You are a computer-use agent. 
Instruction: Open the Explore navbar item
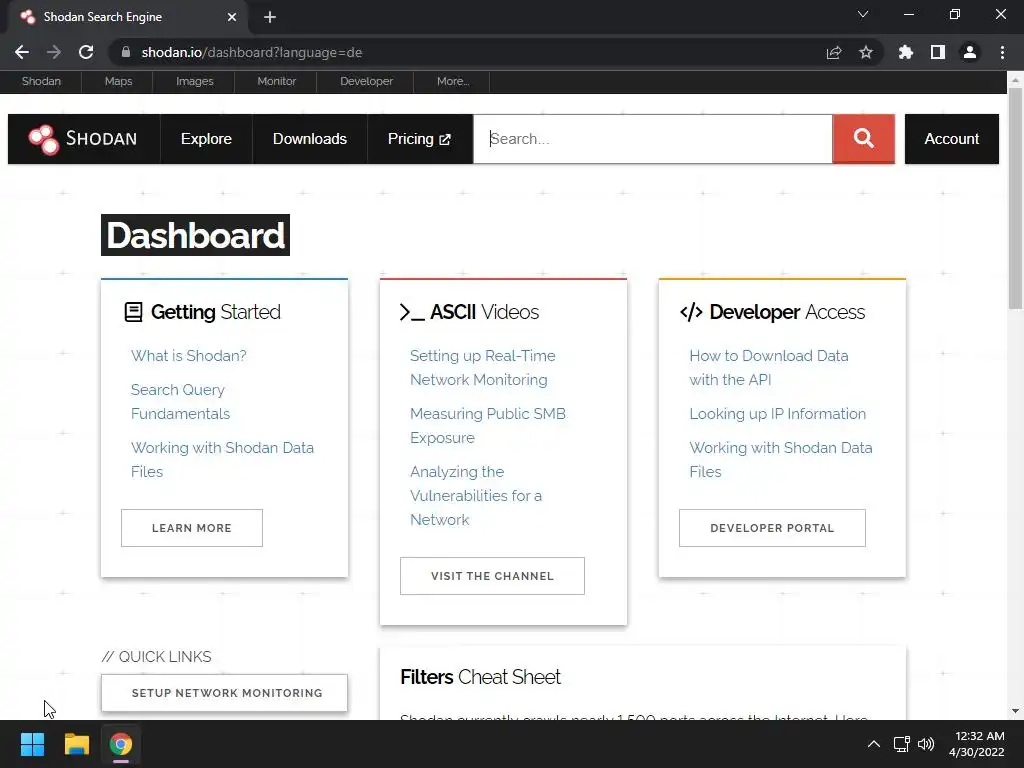(x=206, y=139)
